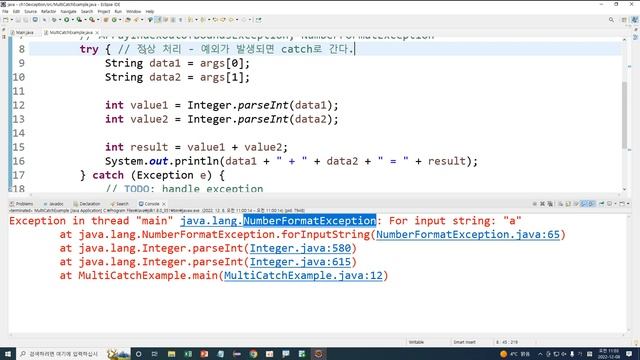Screen dimensions: 640x360
Task: Open the Source menu
Action: 30,11
